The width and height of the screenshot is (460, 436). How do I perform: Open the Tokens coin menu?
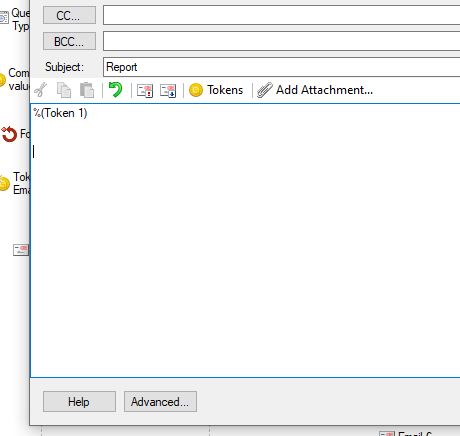click(216, 90)
